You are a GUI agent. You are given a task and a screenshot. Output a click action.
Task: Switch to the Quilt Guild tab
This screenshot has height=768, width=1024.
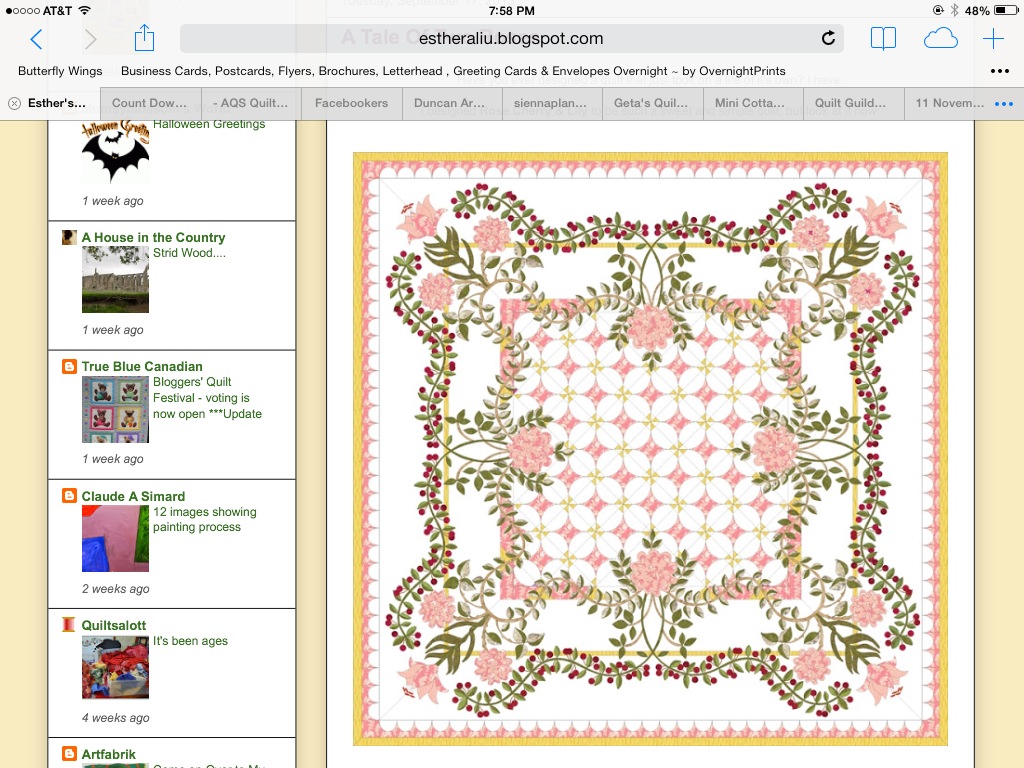(x=850, y=103)
